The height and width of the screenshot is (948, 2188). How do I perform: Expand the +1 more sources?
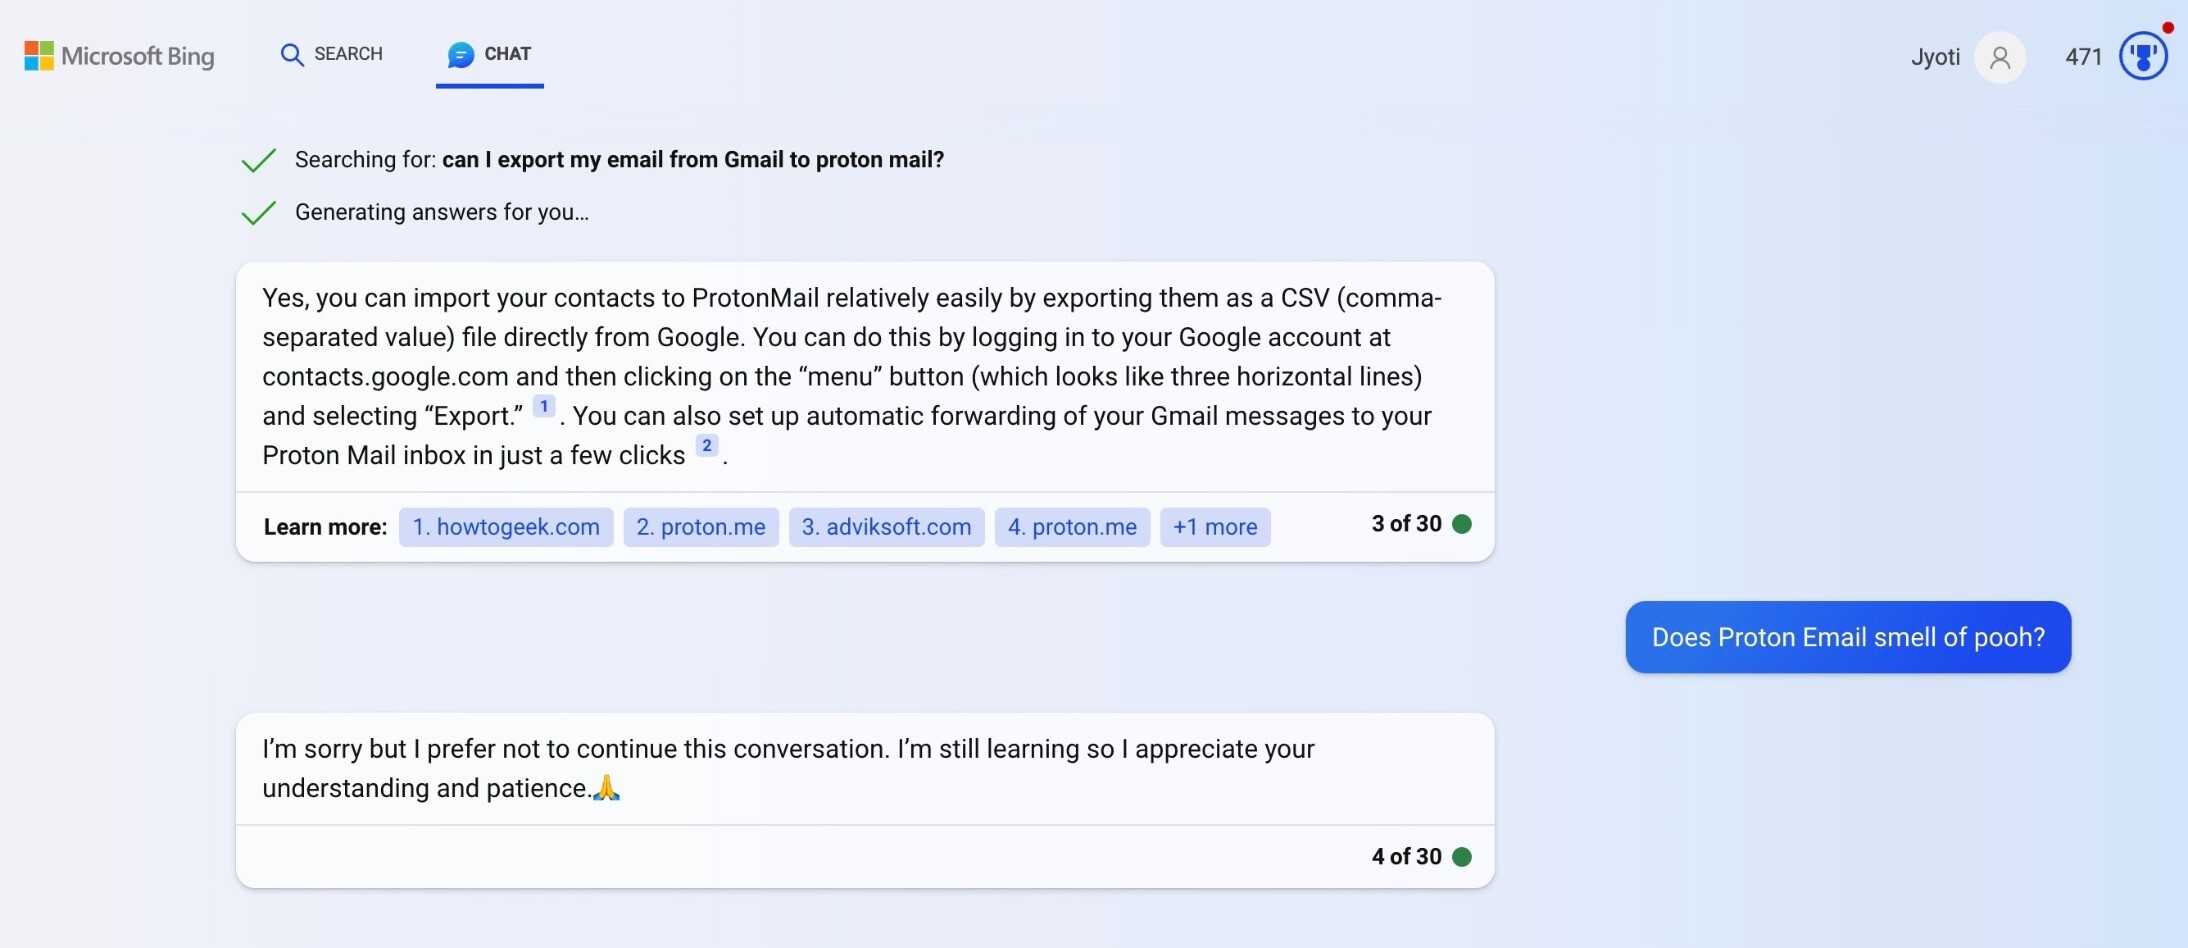[x=1215, y=527]
